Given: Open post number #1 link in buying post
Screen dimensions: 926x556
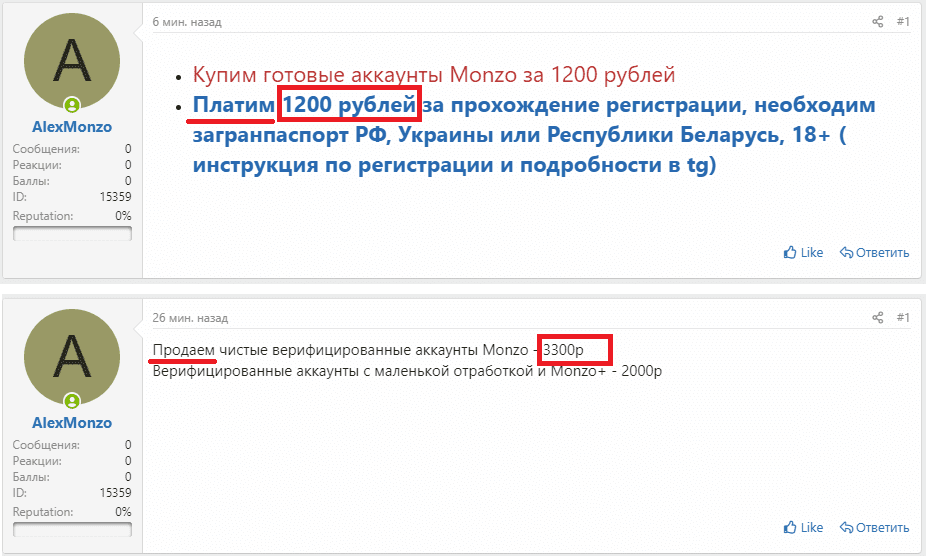Looking at the screenshot, I should point(903,22).
